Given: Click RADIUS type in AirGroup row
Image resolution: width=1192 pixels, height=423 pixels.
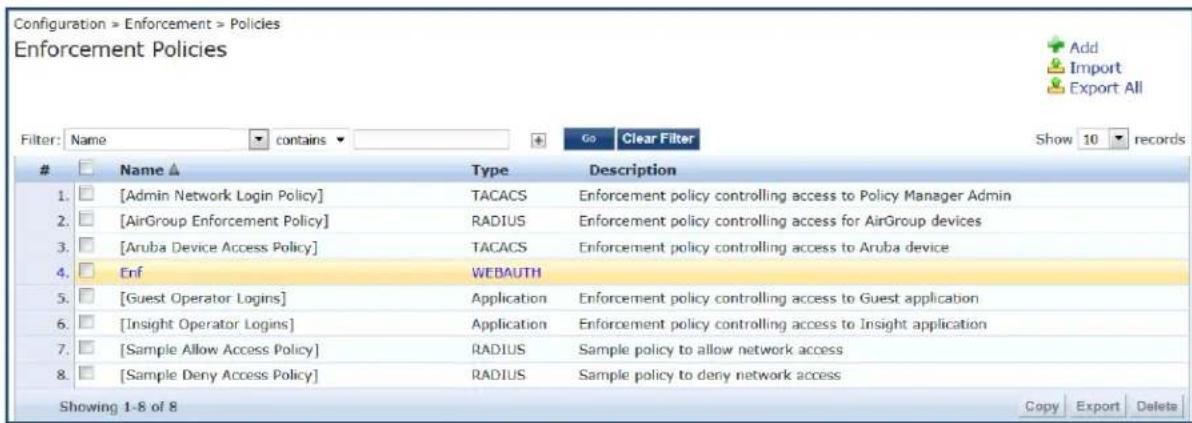Looking at the screenshot, I should pyautogui.click(x=497, y=221).
